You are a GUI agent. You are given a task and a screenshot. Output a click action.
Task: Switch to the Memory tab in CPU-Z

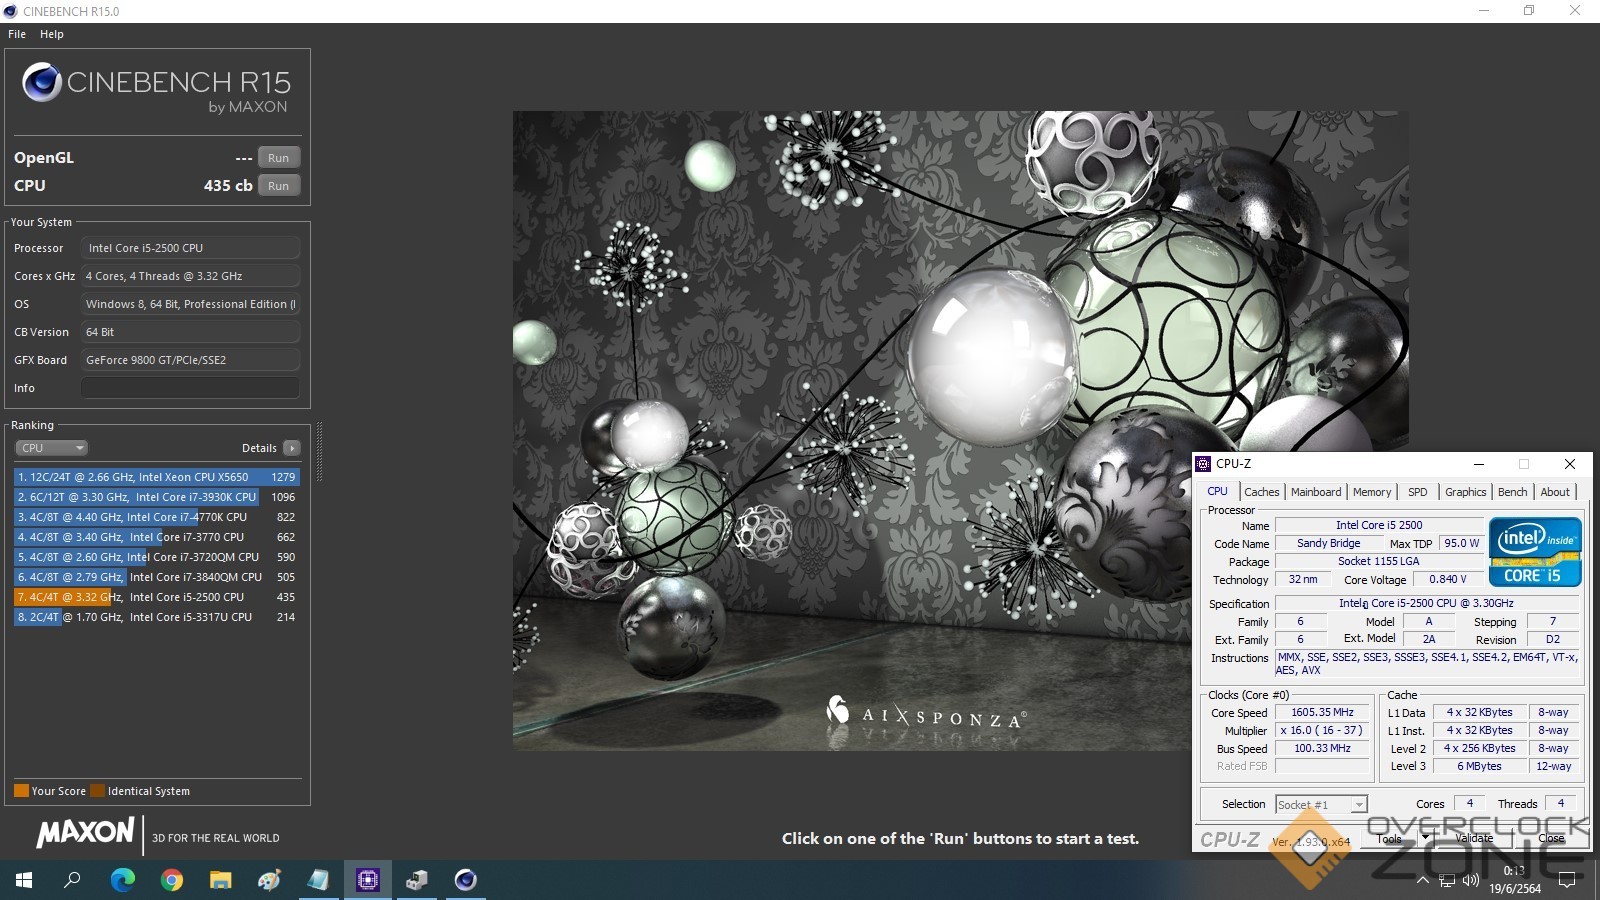pos(1371,492)
